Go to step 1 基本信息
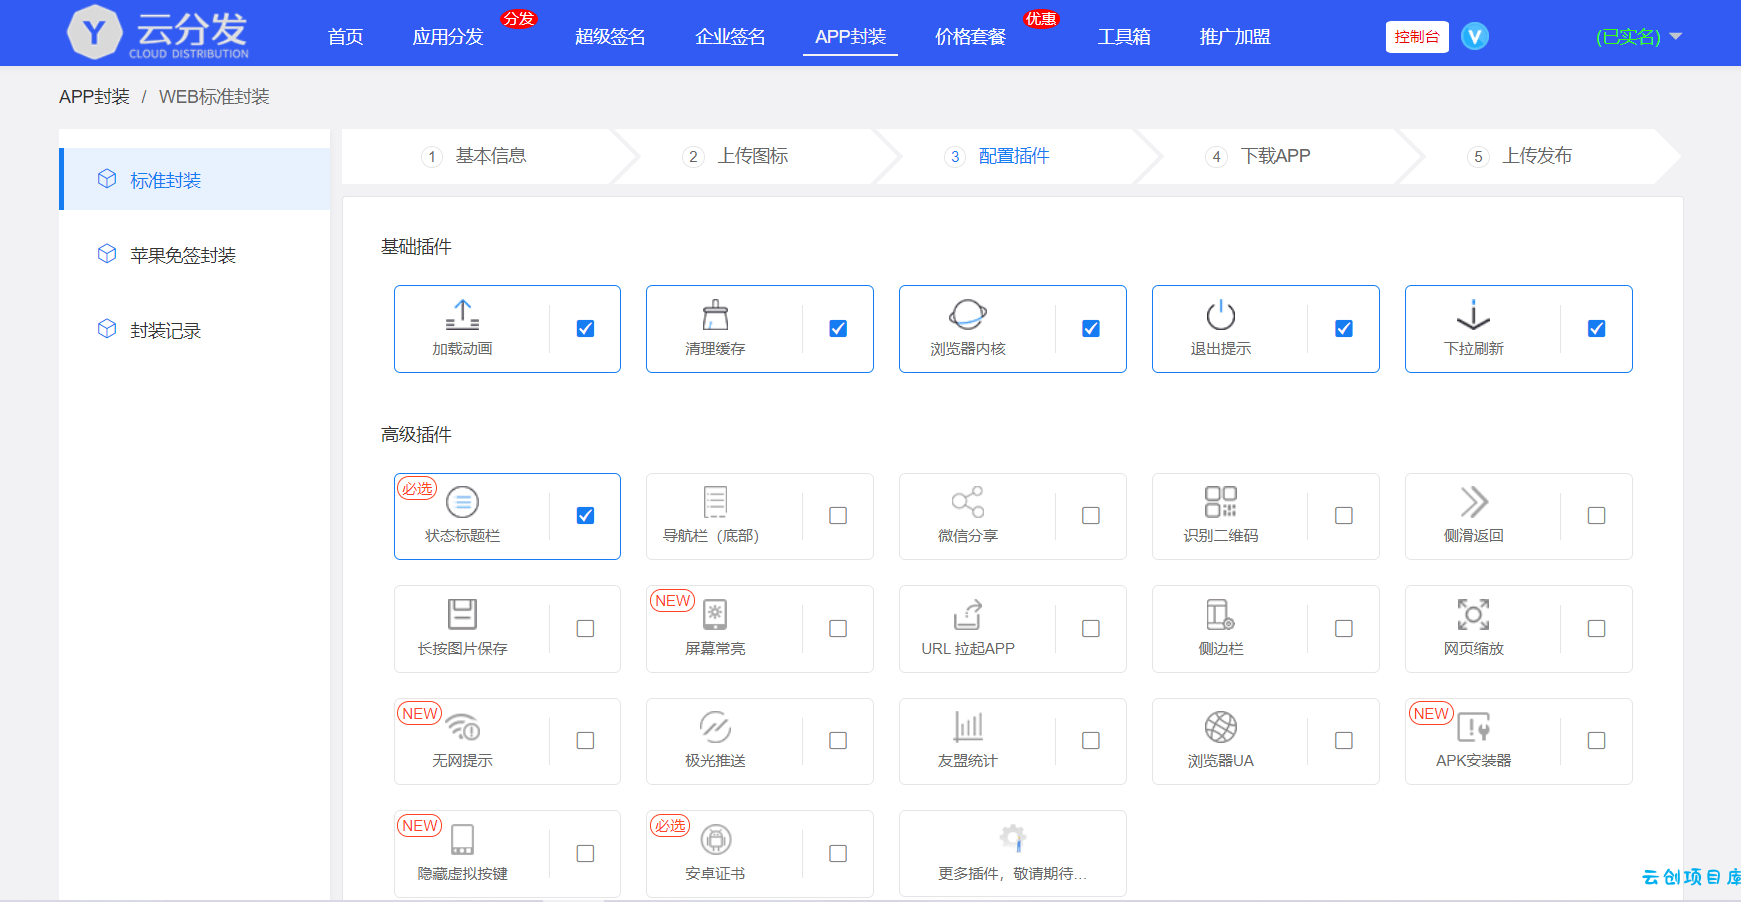Viewport: 1741px width, 902px height. click(x=475, y=156)
